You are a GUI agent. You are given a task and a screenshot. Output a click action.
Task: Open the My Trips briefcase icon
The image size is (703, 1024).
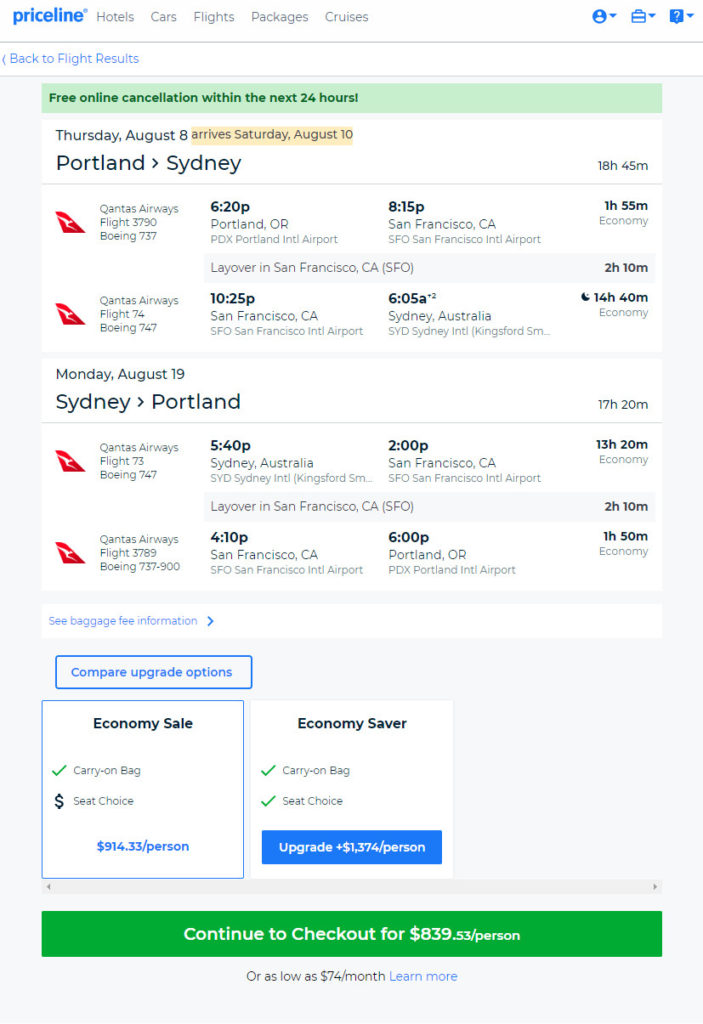click(642, 16)
